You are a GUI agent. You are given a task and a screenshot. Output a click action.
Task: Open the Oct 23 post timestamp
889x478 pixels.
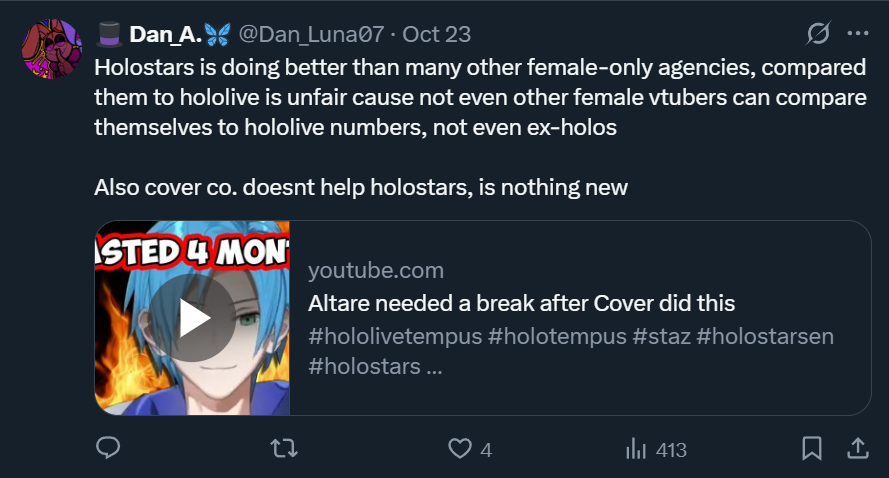pos(437,35)
